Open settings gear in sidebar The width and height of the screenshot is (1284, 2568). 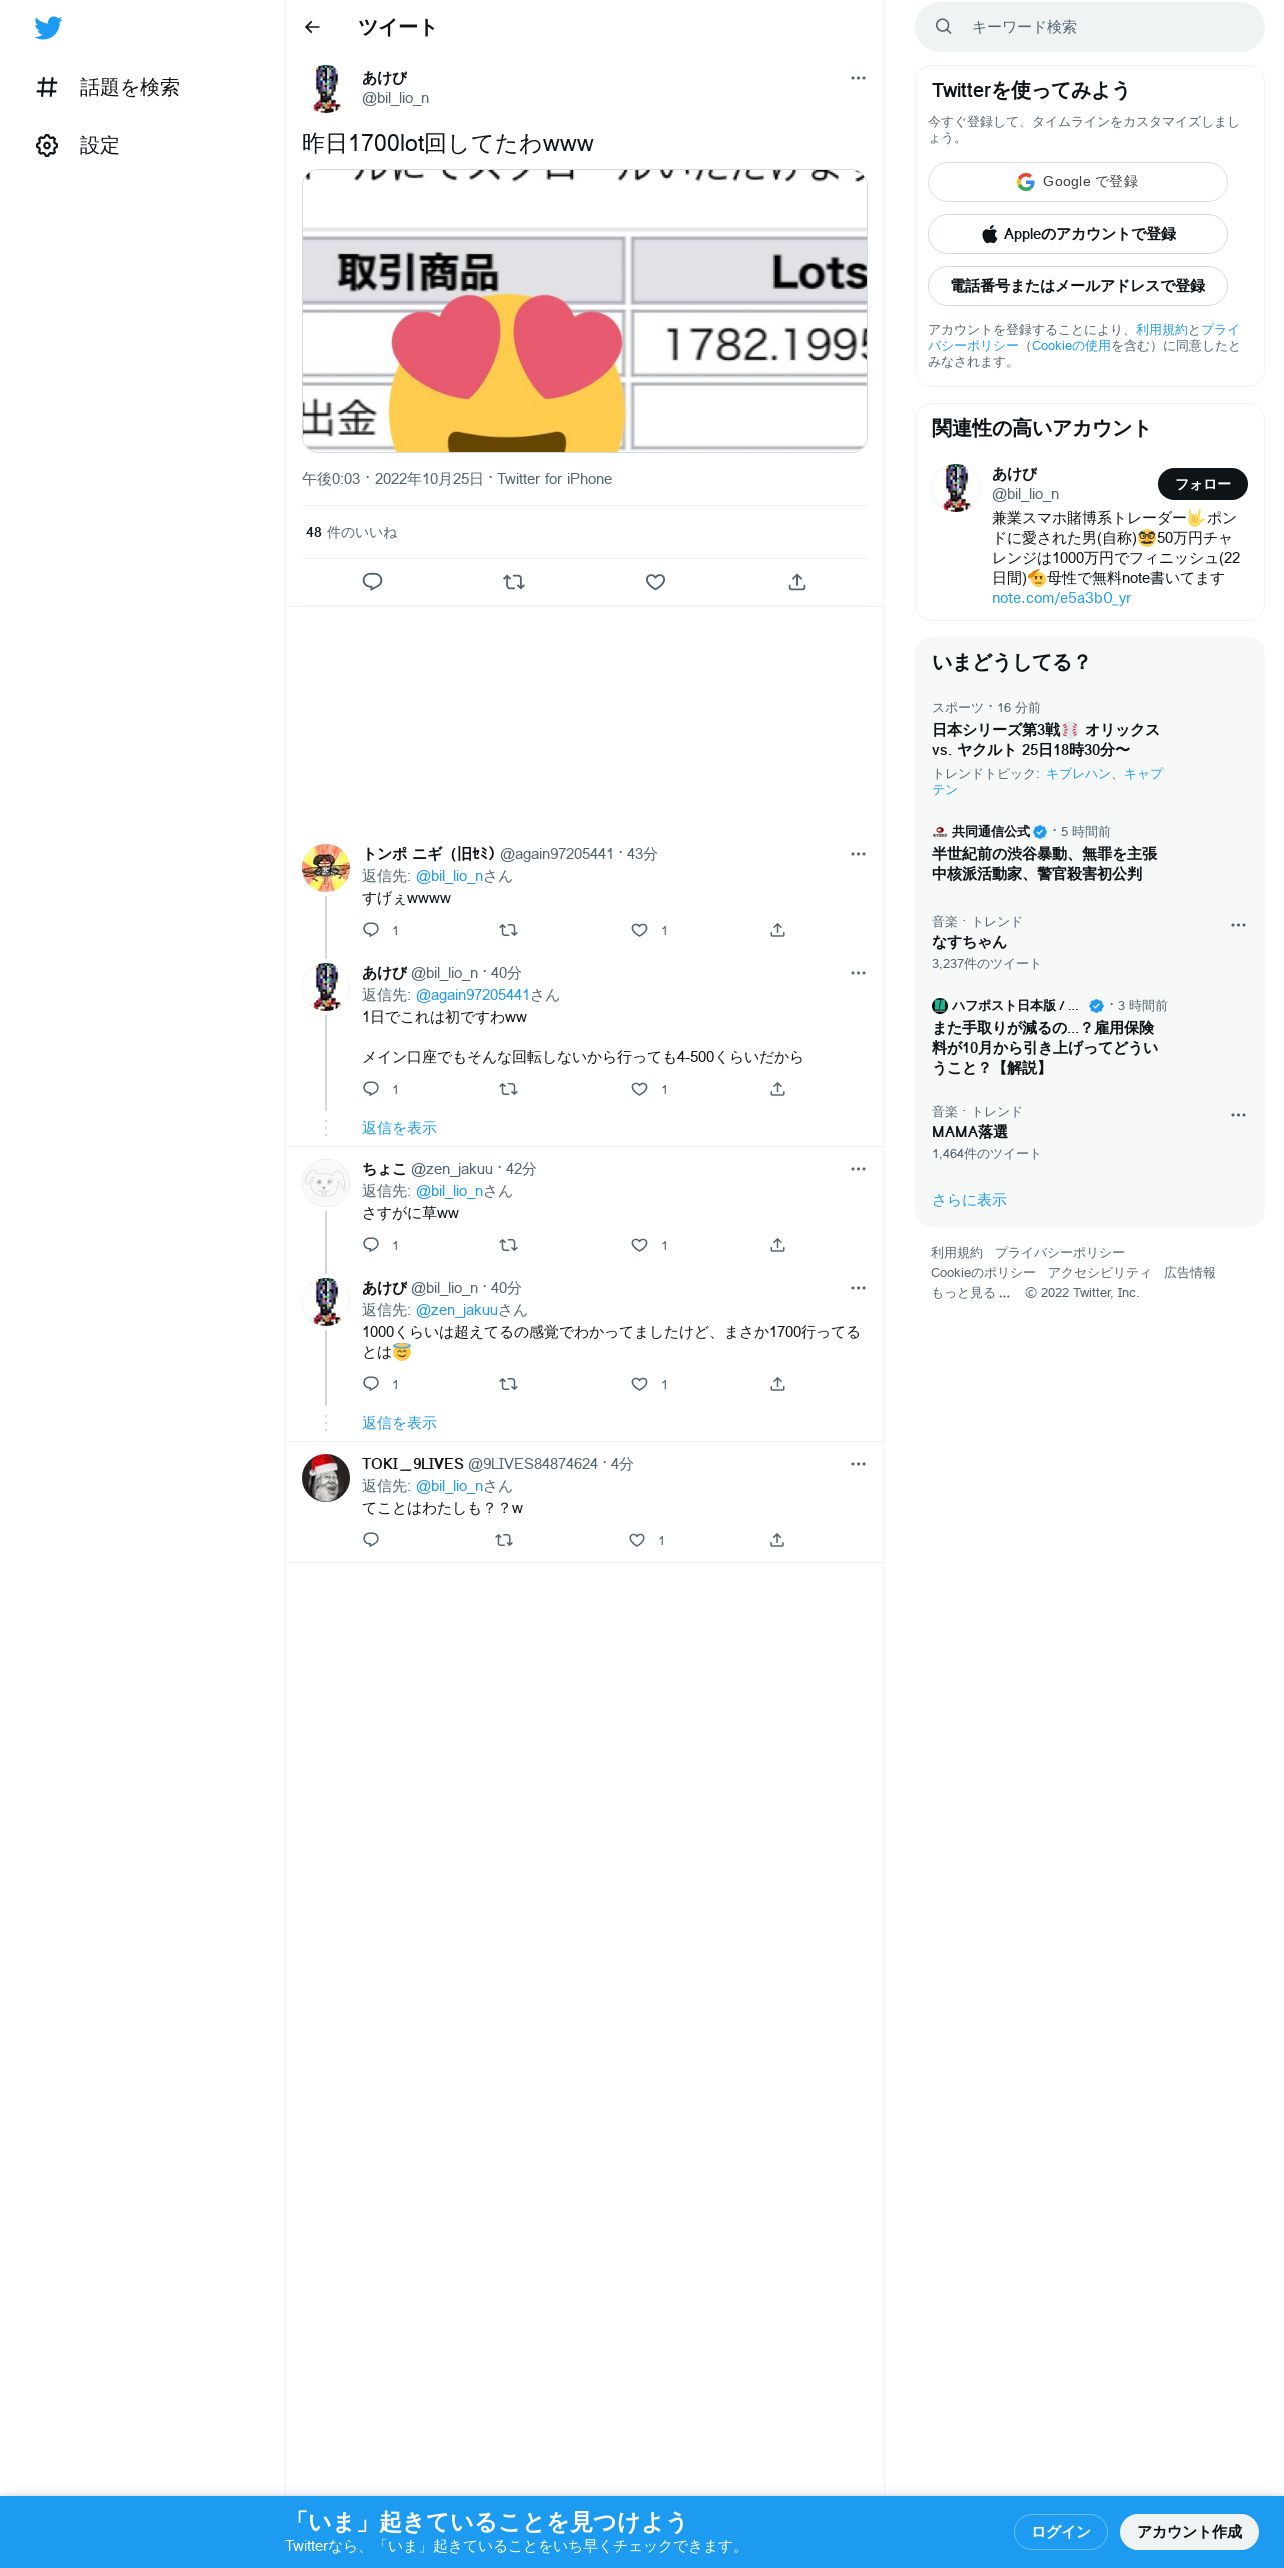click(47, 146)
